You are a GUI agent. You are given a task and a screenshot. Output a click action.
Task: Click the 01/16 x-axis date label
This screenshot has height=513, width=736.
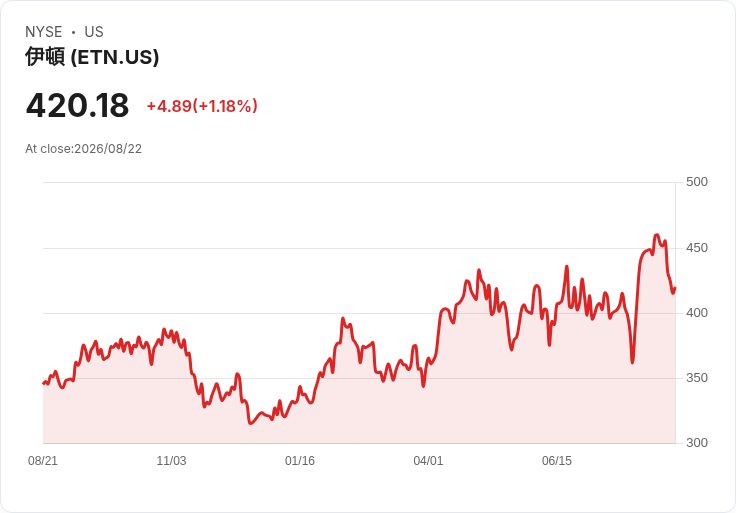point(300,461)
